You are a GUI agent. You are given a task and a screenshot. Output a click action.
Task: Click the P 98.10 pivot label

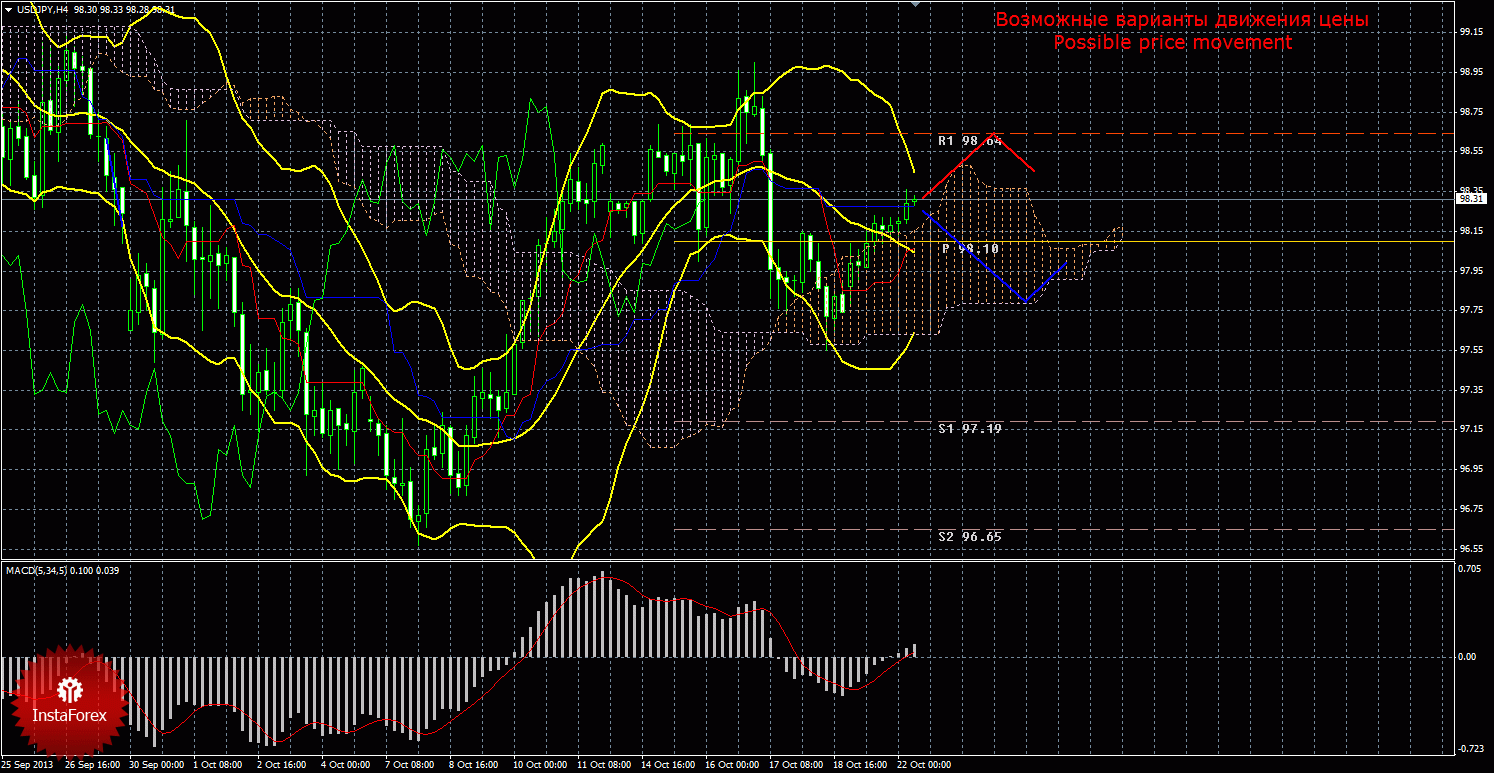point(970,248)
